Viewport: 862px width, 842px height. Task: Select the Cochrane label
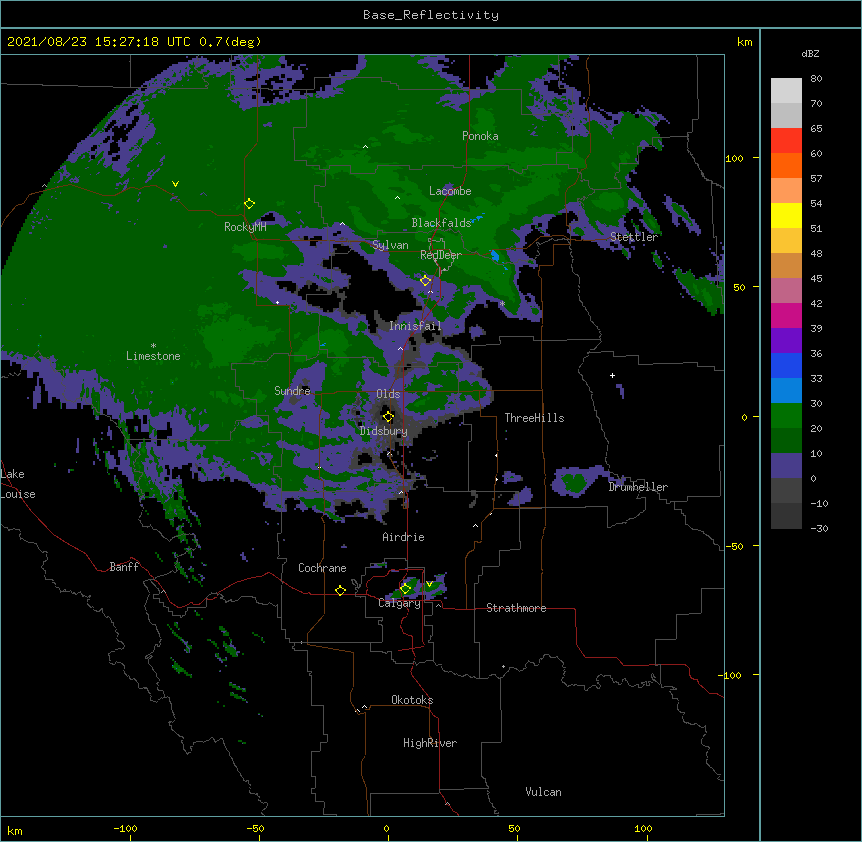[x=322, y=568]
